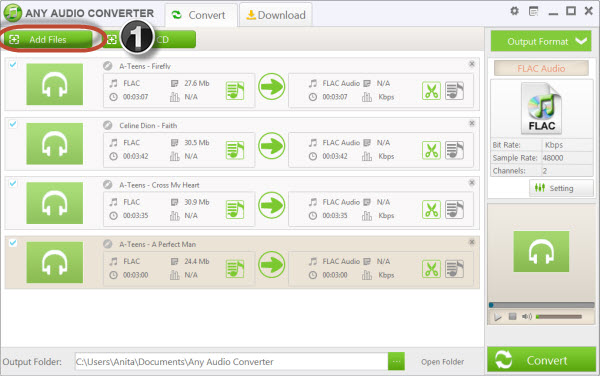Expand the Output Format dropdown
This screenshot has height=376, width=600.
coord(541,41)
